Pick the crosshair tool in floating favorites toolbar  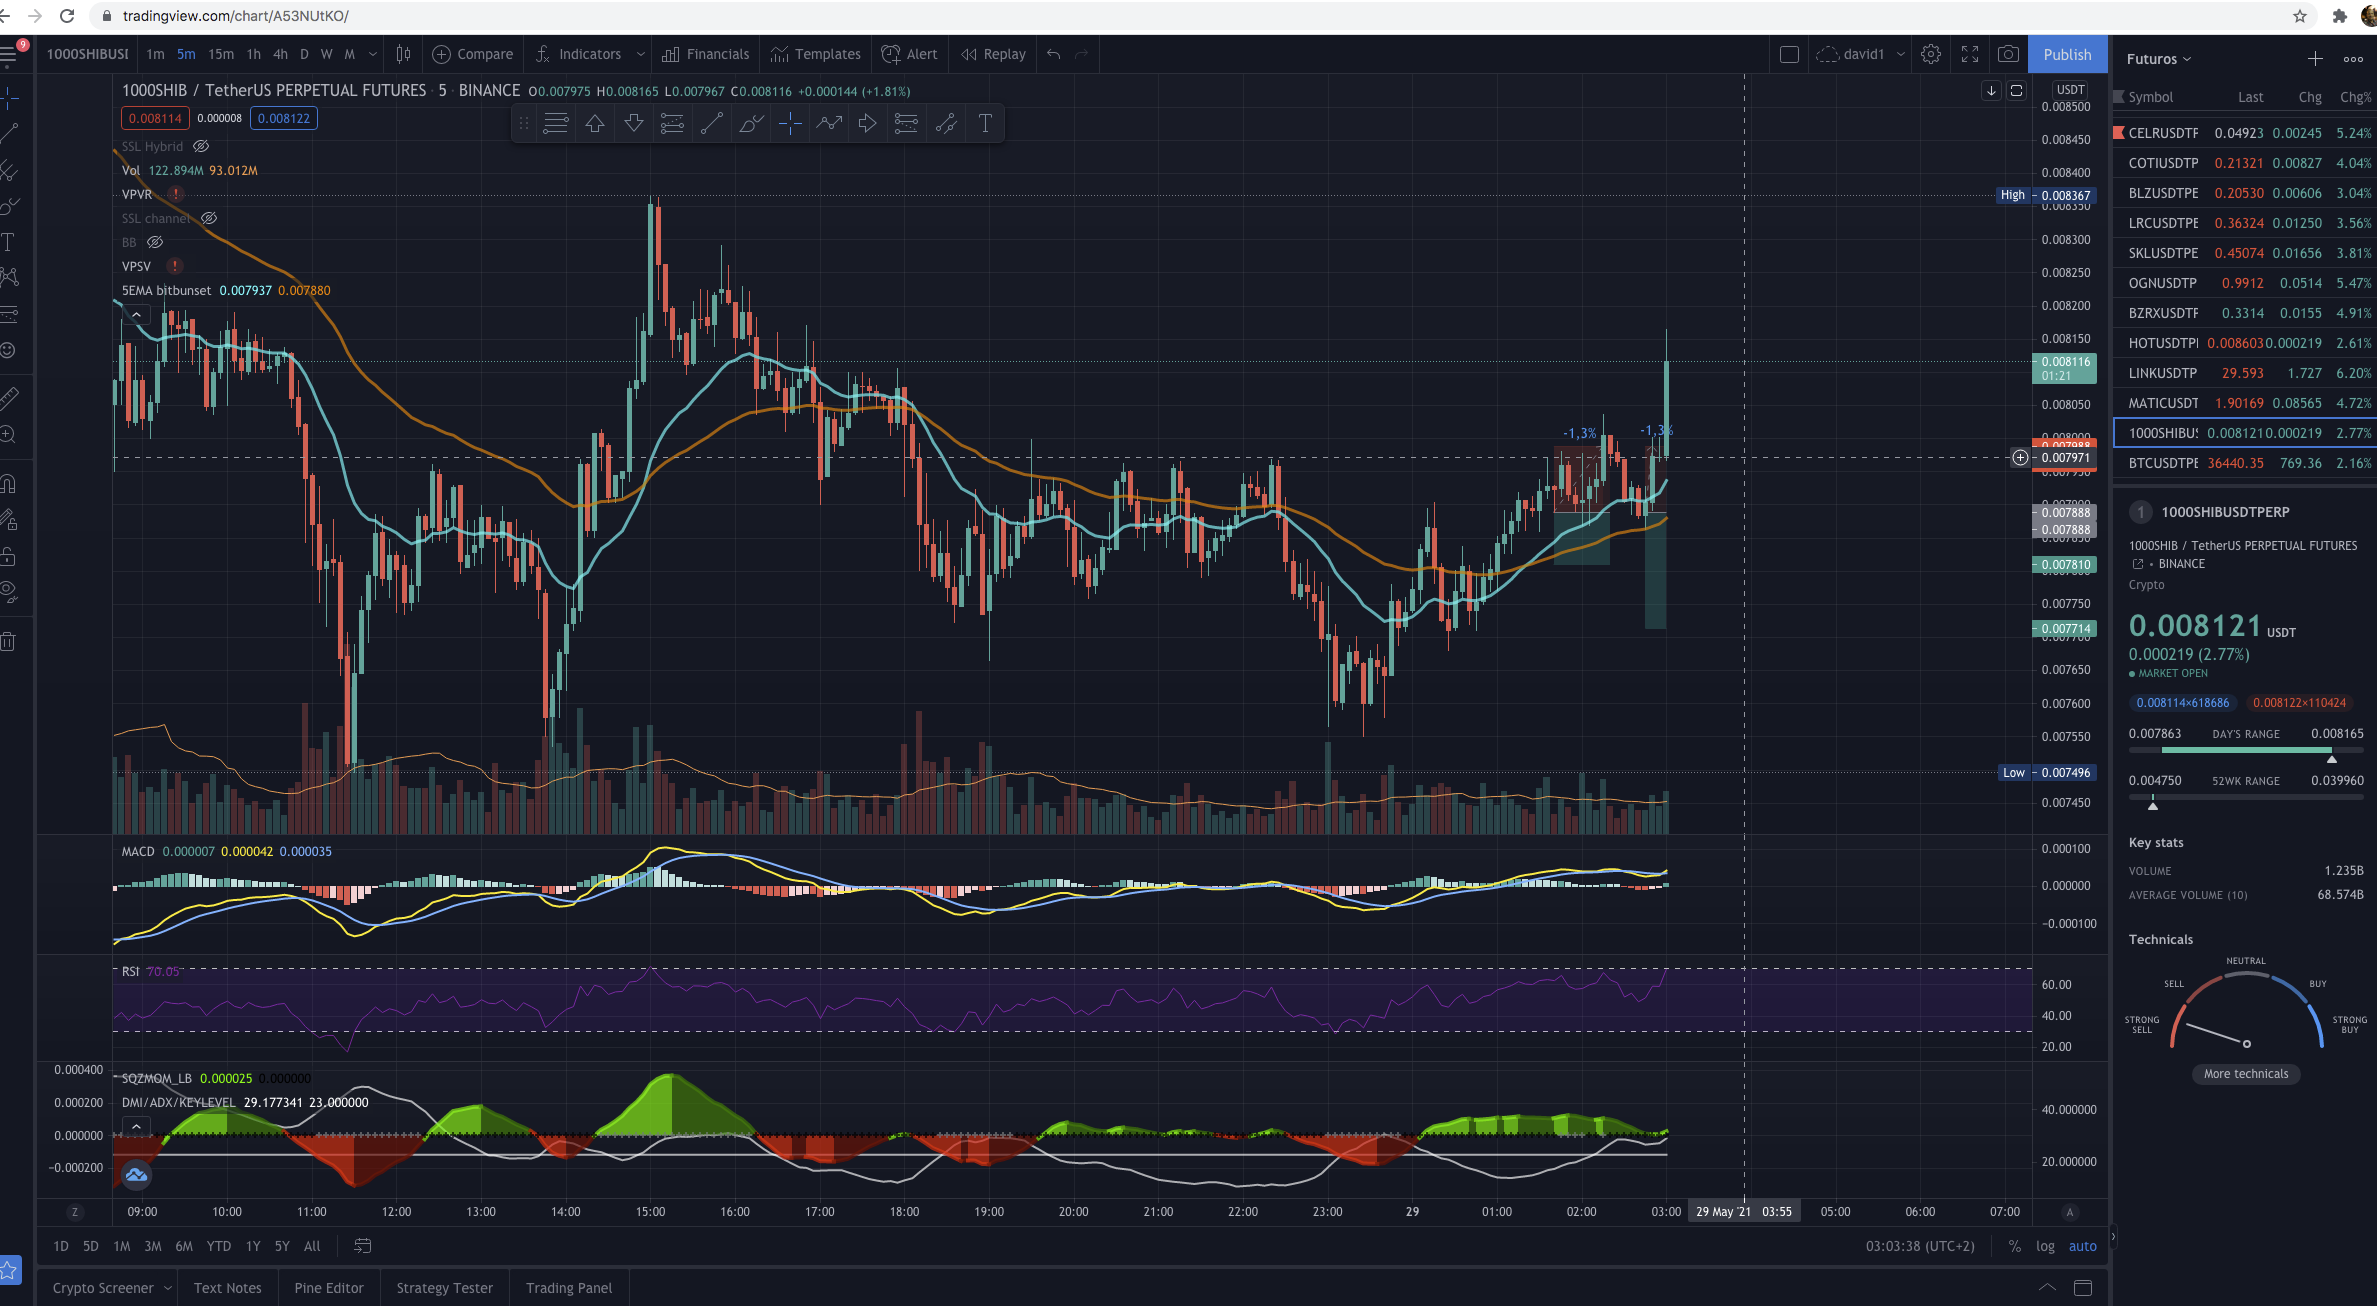(790, 123)
